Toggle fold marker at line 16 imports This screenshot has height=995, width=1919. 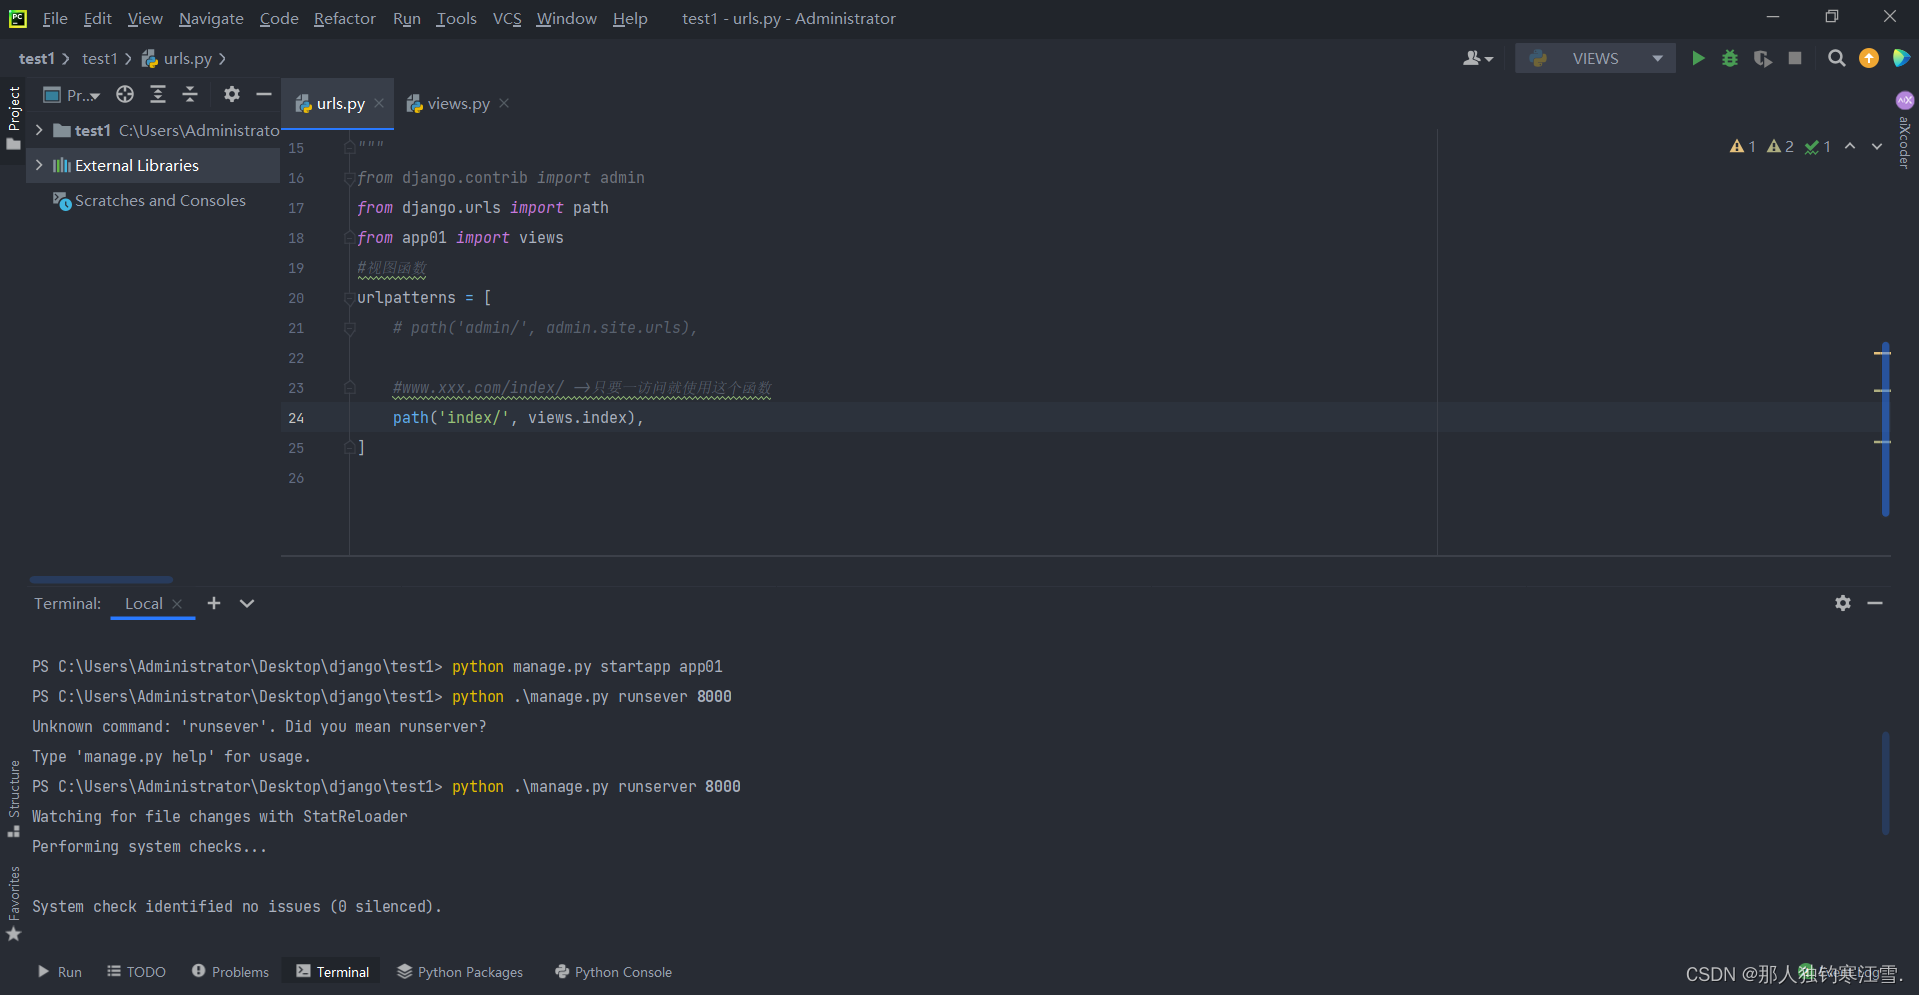(350, 178)
